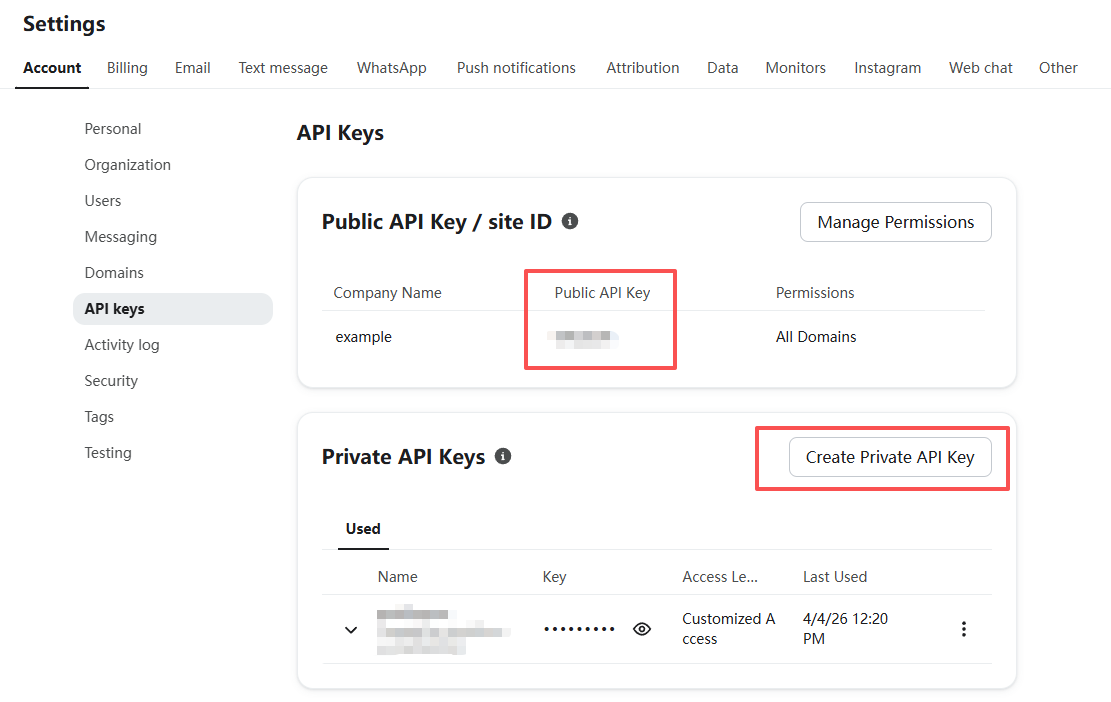Open Personal in the sidebar

113,129
